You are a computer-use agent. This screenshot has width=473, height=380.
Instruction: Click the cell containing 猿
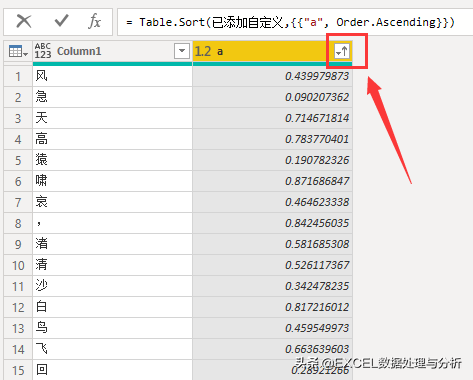[x=112, y=160]
